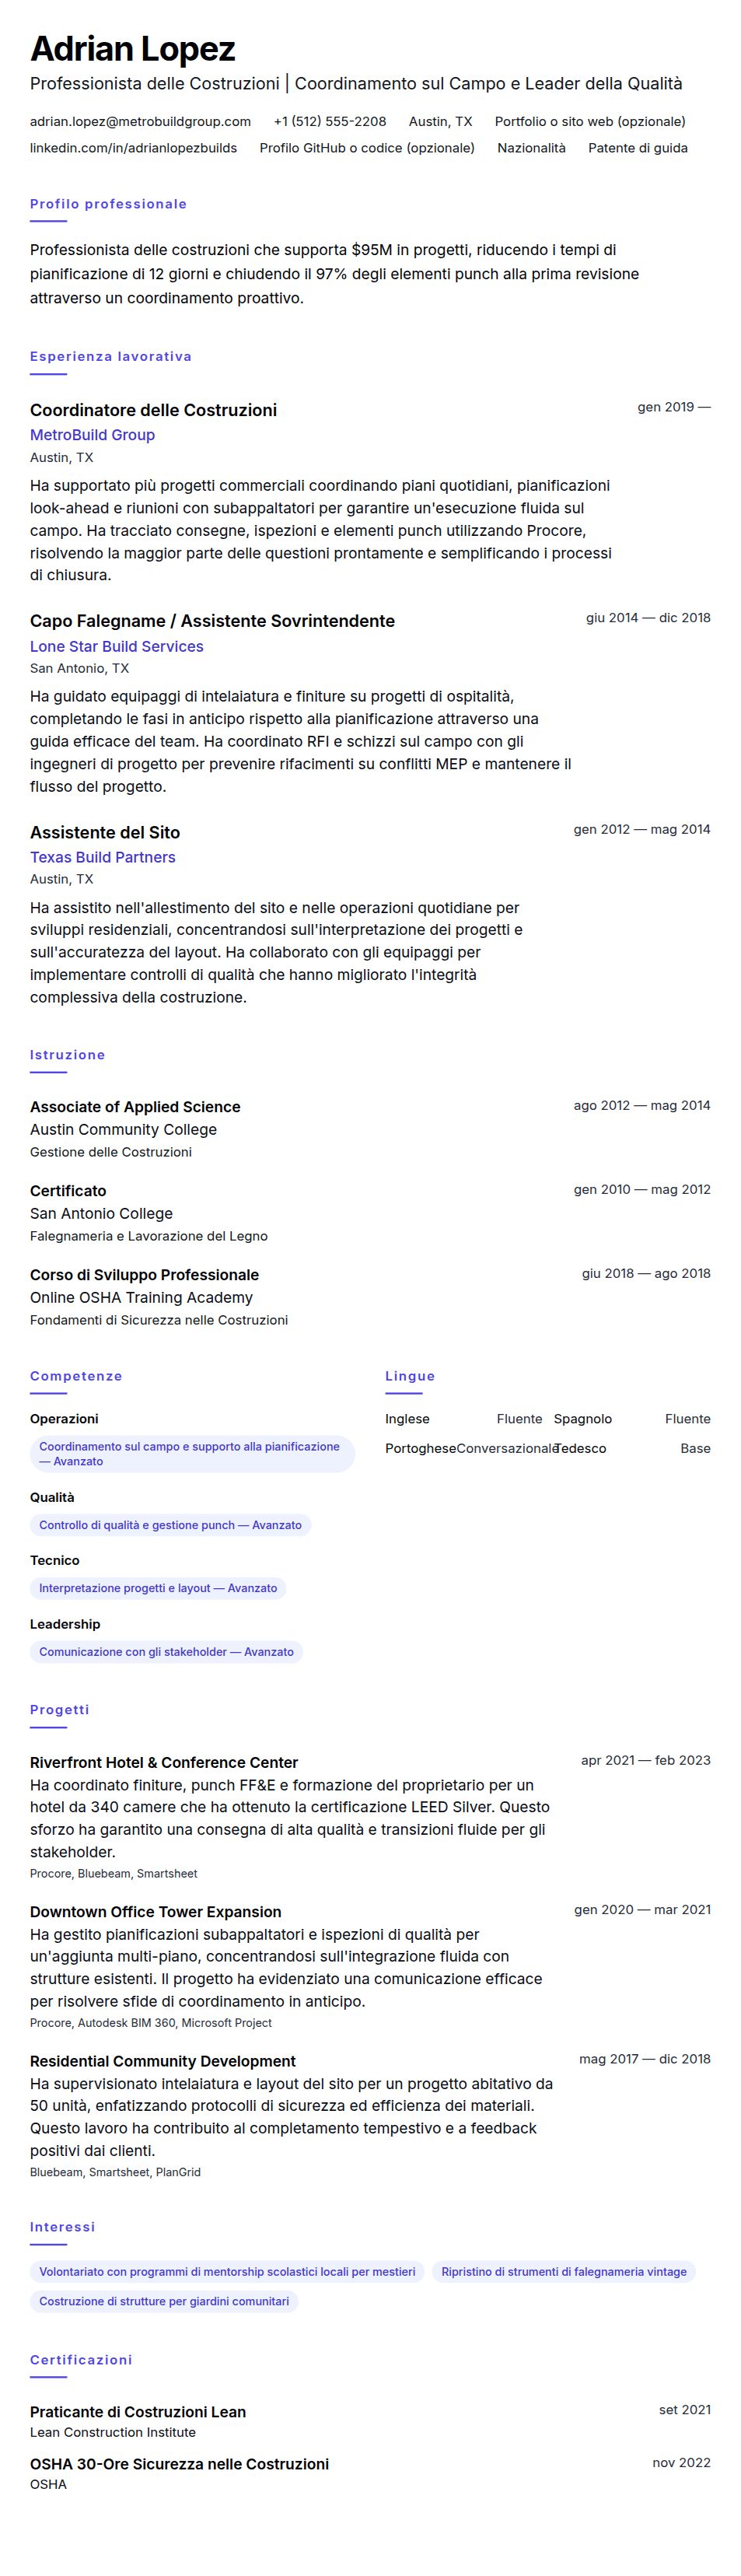741x2576 pixels.
Task: Click tools line Bluebeam, Smartsheet, PlanGrid
Action: pyautogui.click(x=115, y=2172)
